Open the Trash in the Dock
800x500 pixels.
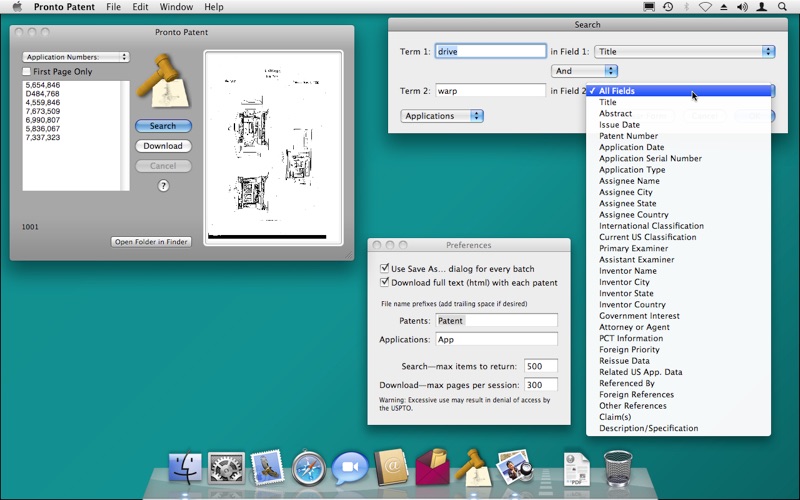(618, 467)
